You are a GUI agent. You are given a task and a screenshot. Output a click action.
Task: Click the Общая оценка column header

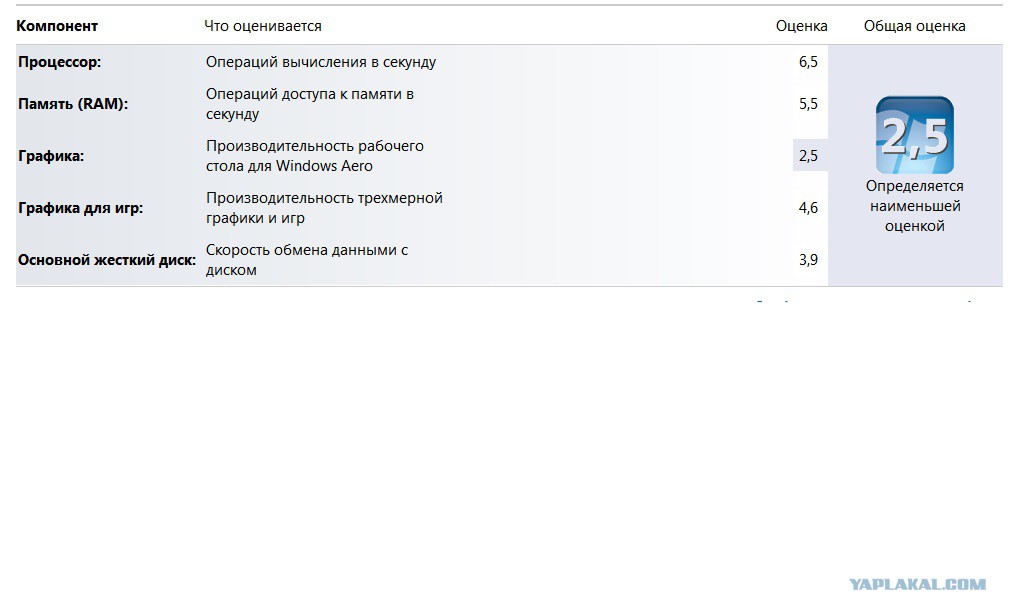click(x=914, y=26)
